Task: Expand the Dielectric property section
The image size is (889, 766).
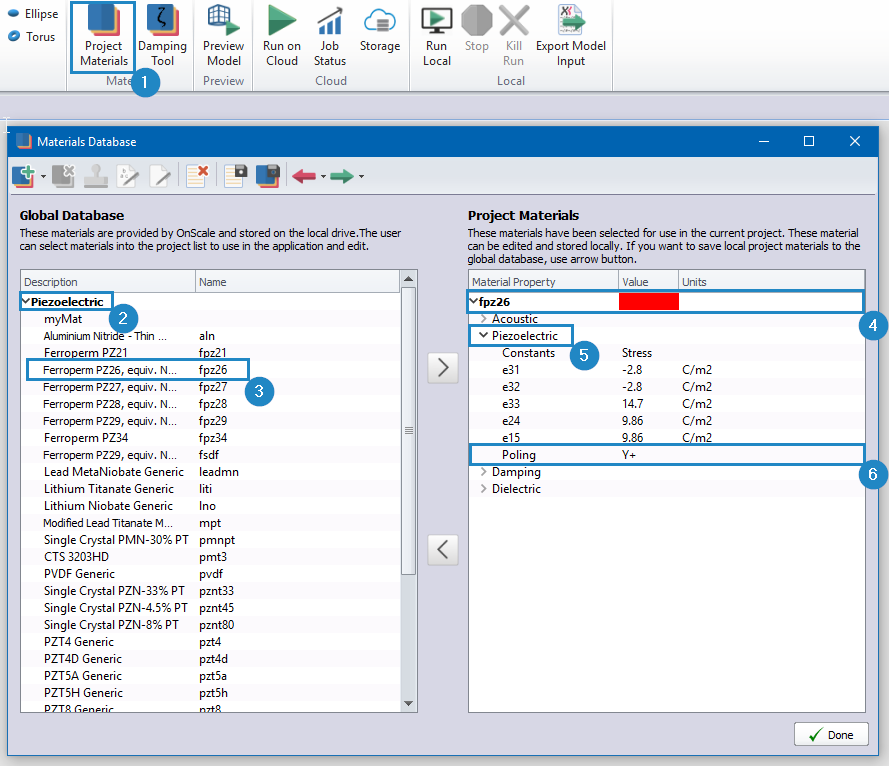Action: click(484, 489)
